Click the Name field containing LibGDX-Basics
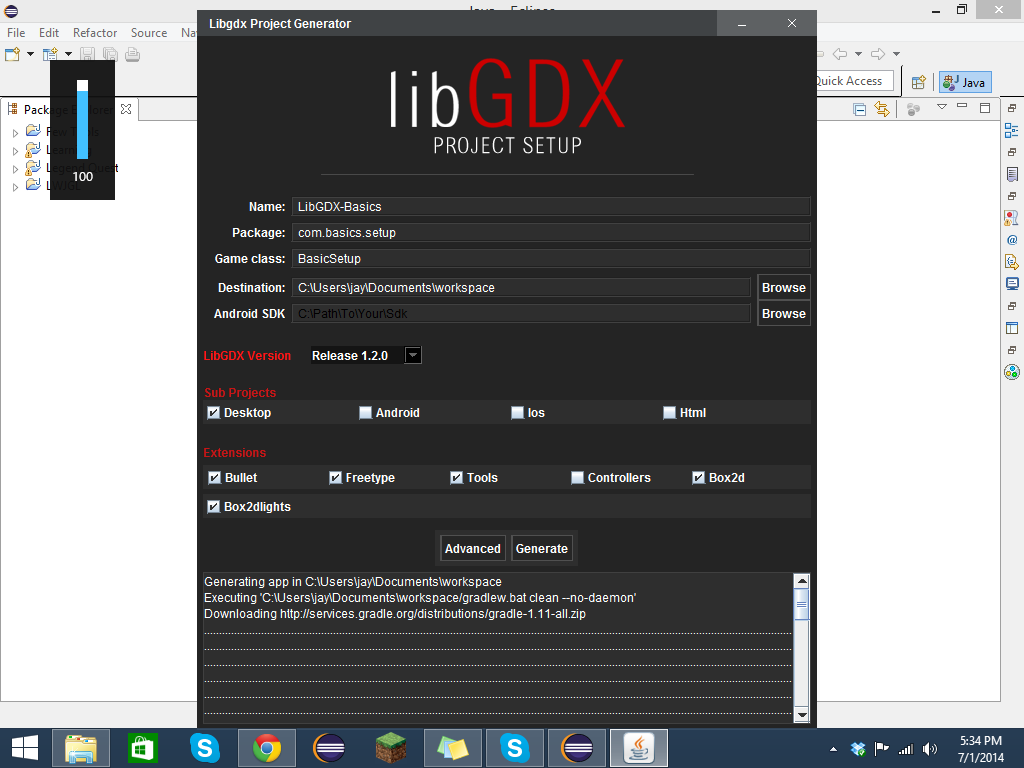Viewport: 1024px width, 768px height. pos(551,206)
